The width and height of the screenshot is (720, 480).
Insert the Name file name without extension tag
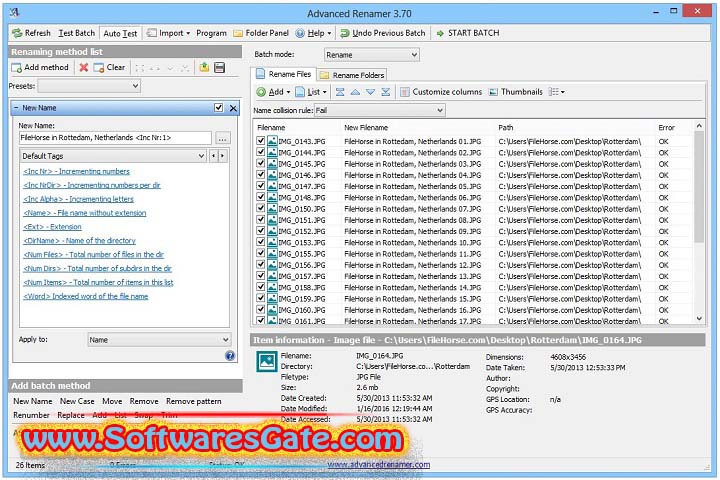click(x=85, y=213)
